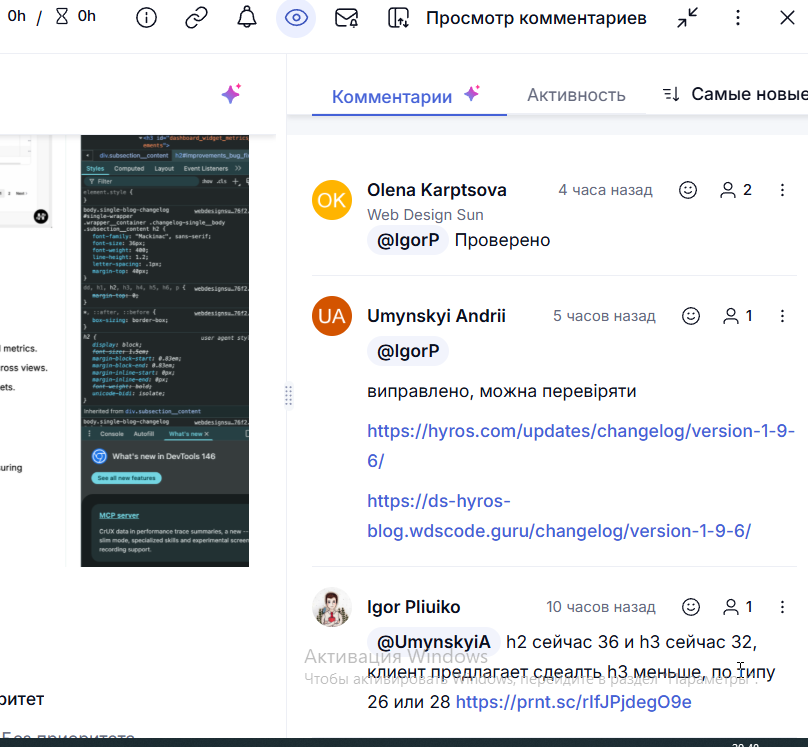The image size is (808, 747).
Task: Click the 0h logged time value
Action: 16,16
